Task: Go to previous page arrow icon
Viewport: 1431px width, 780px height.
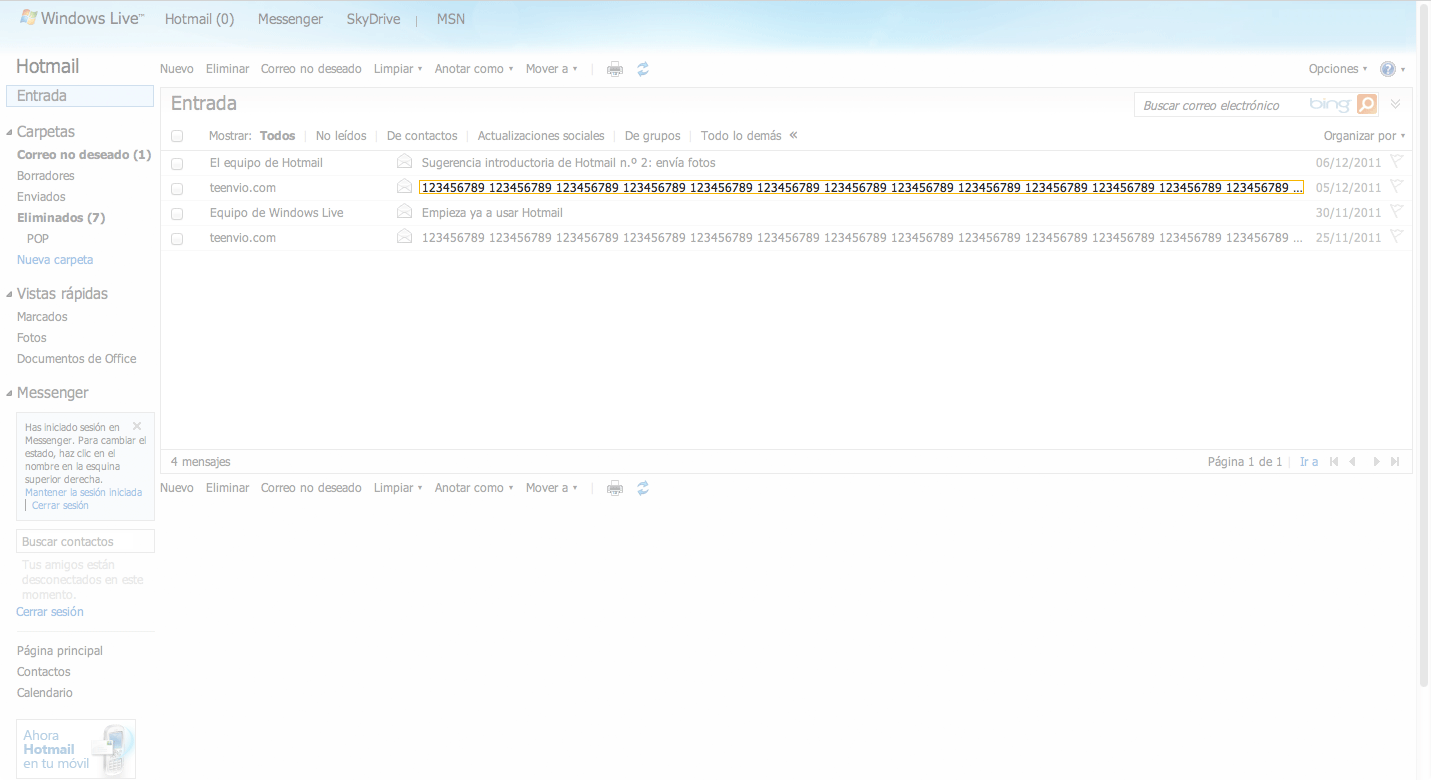Action: pos(1353,462)
